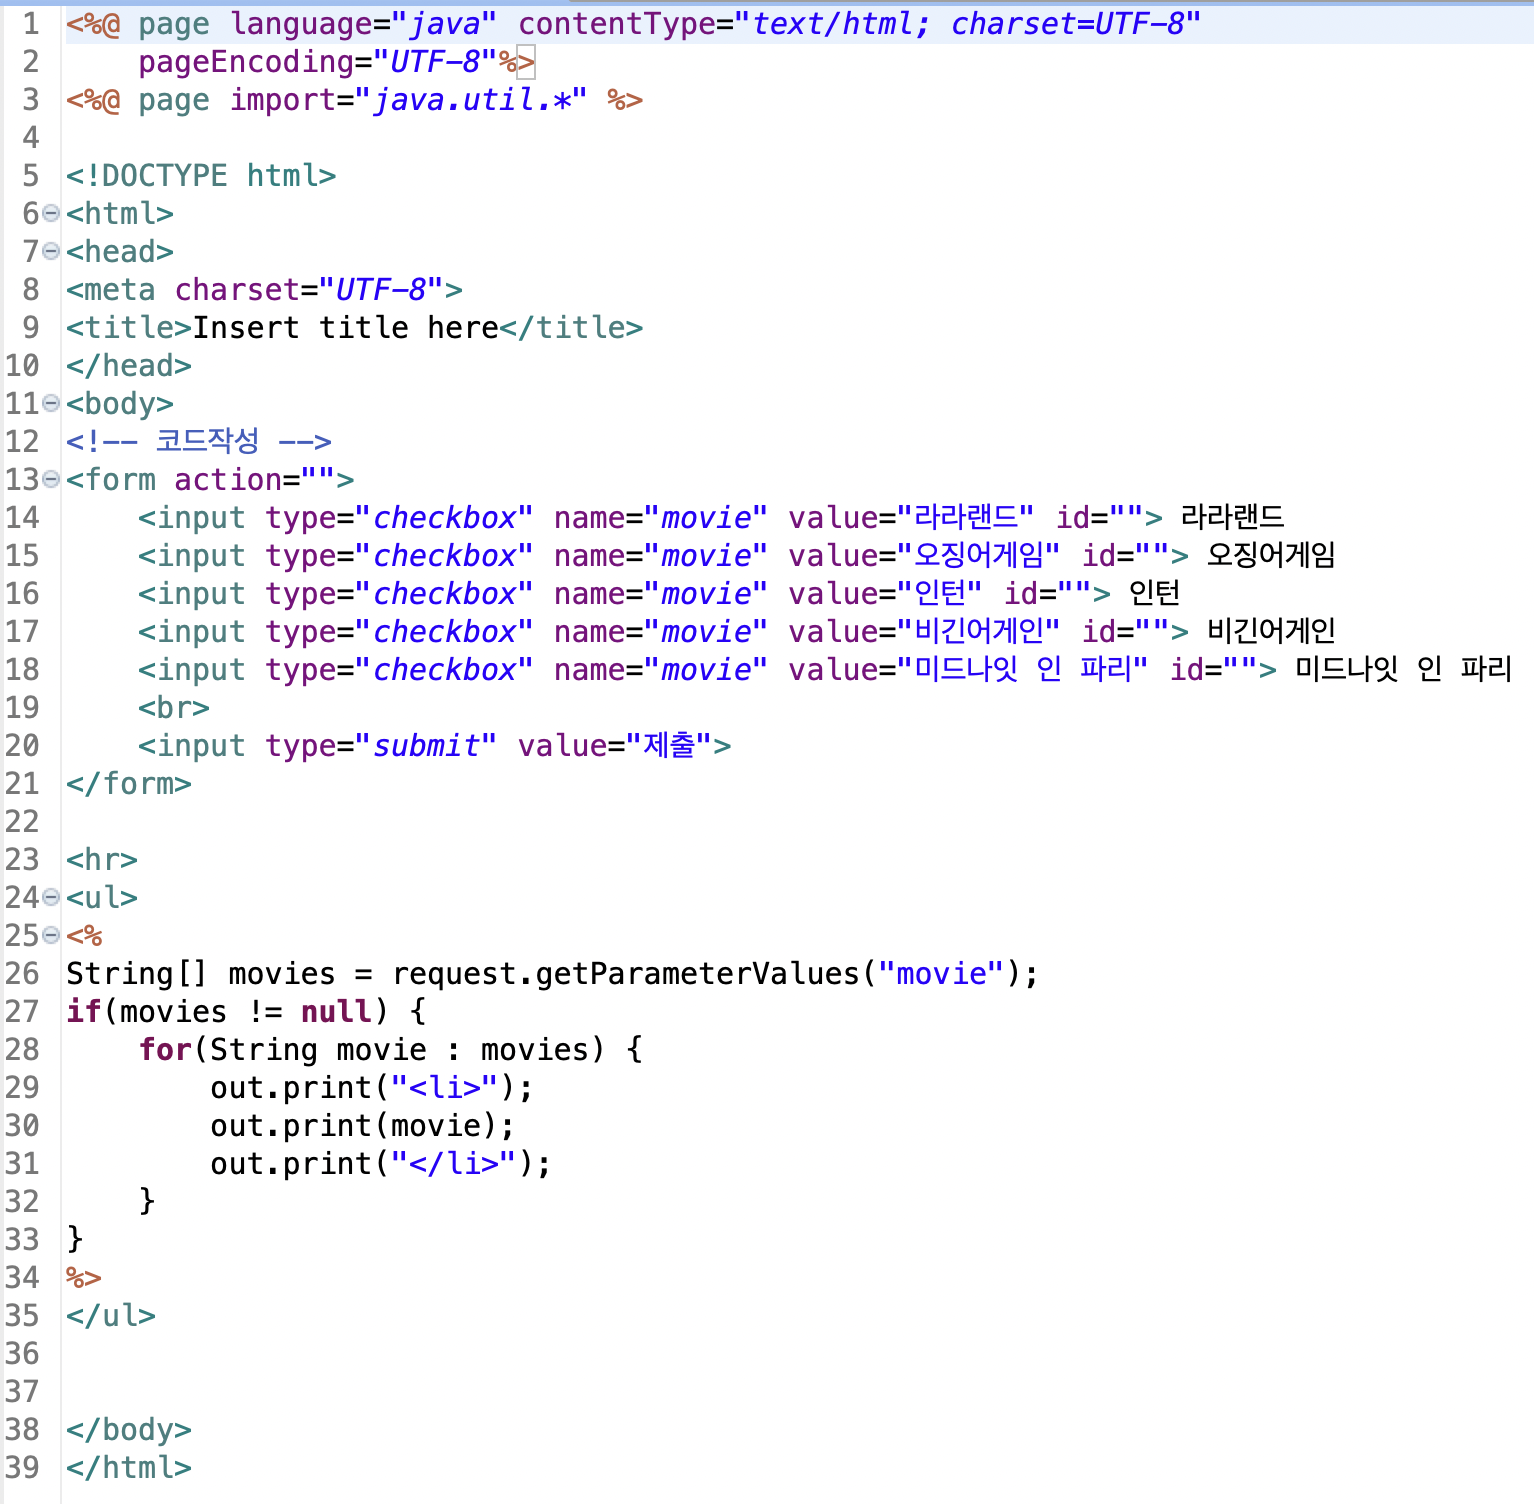Click the '%>' closing scriptlet on line 34
Viewport: 1534px width, 1504px height.
coord(84,1278)
